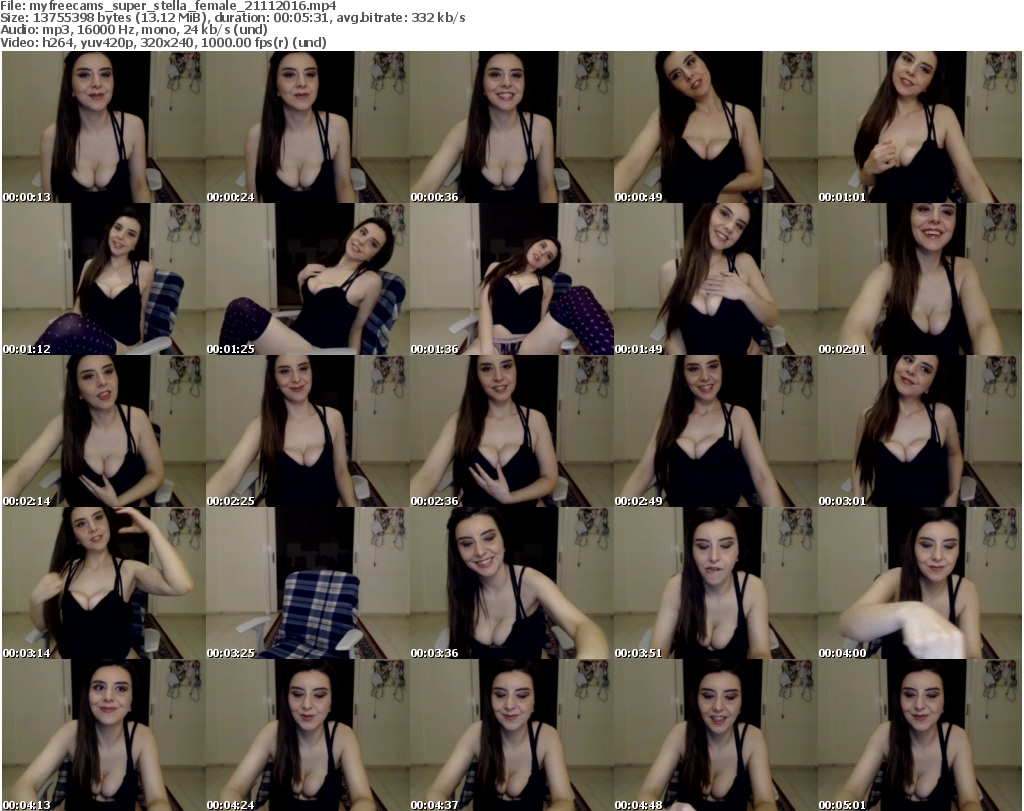Choose the 00:04:48 thumbnail

point(716,735)
